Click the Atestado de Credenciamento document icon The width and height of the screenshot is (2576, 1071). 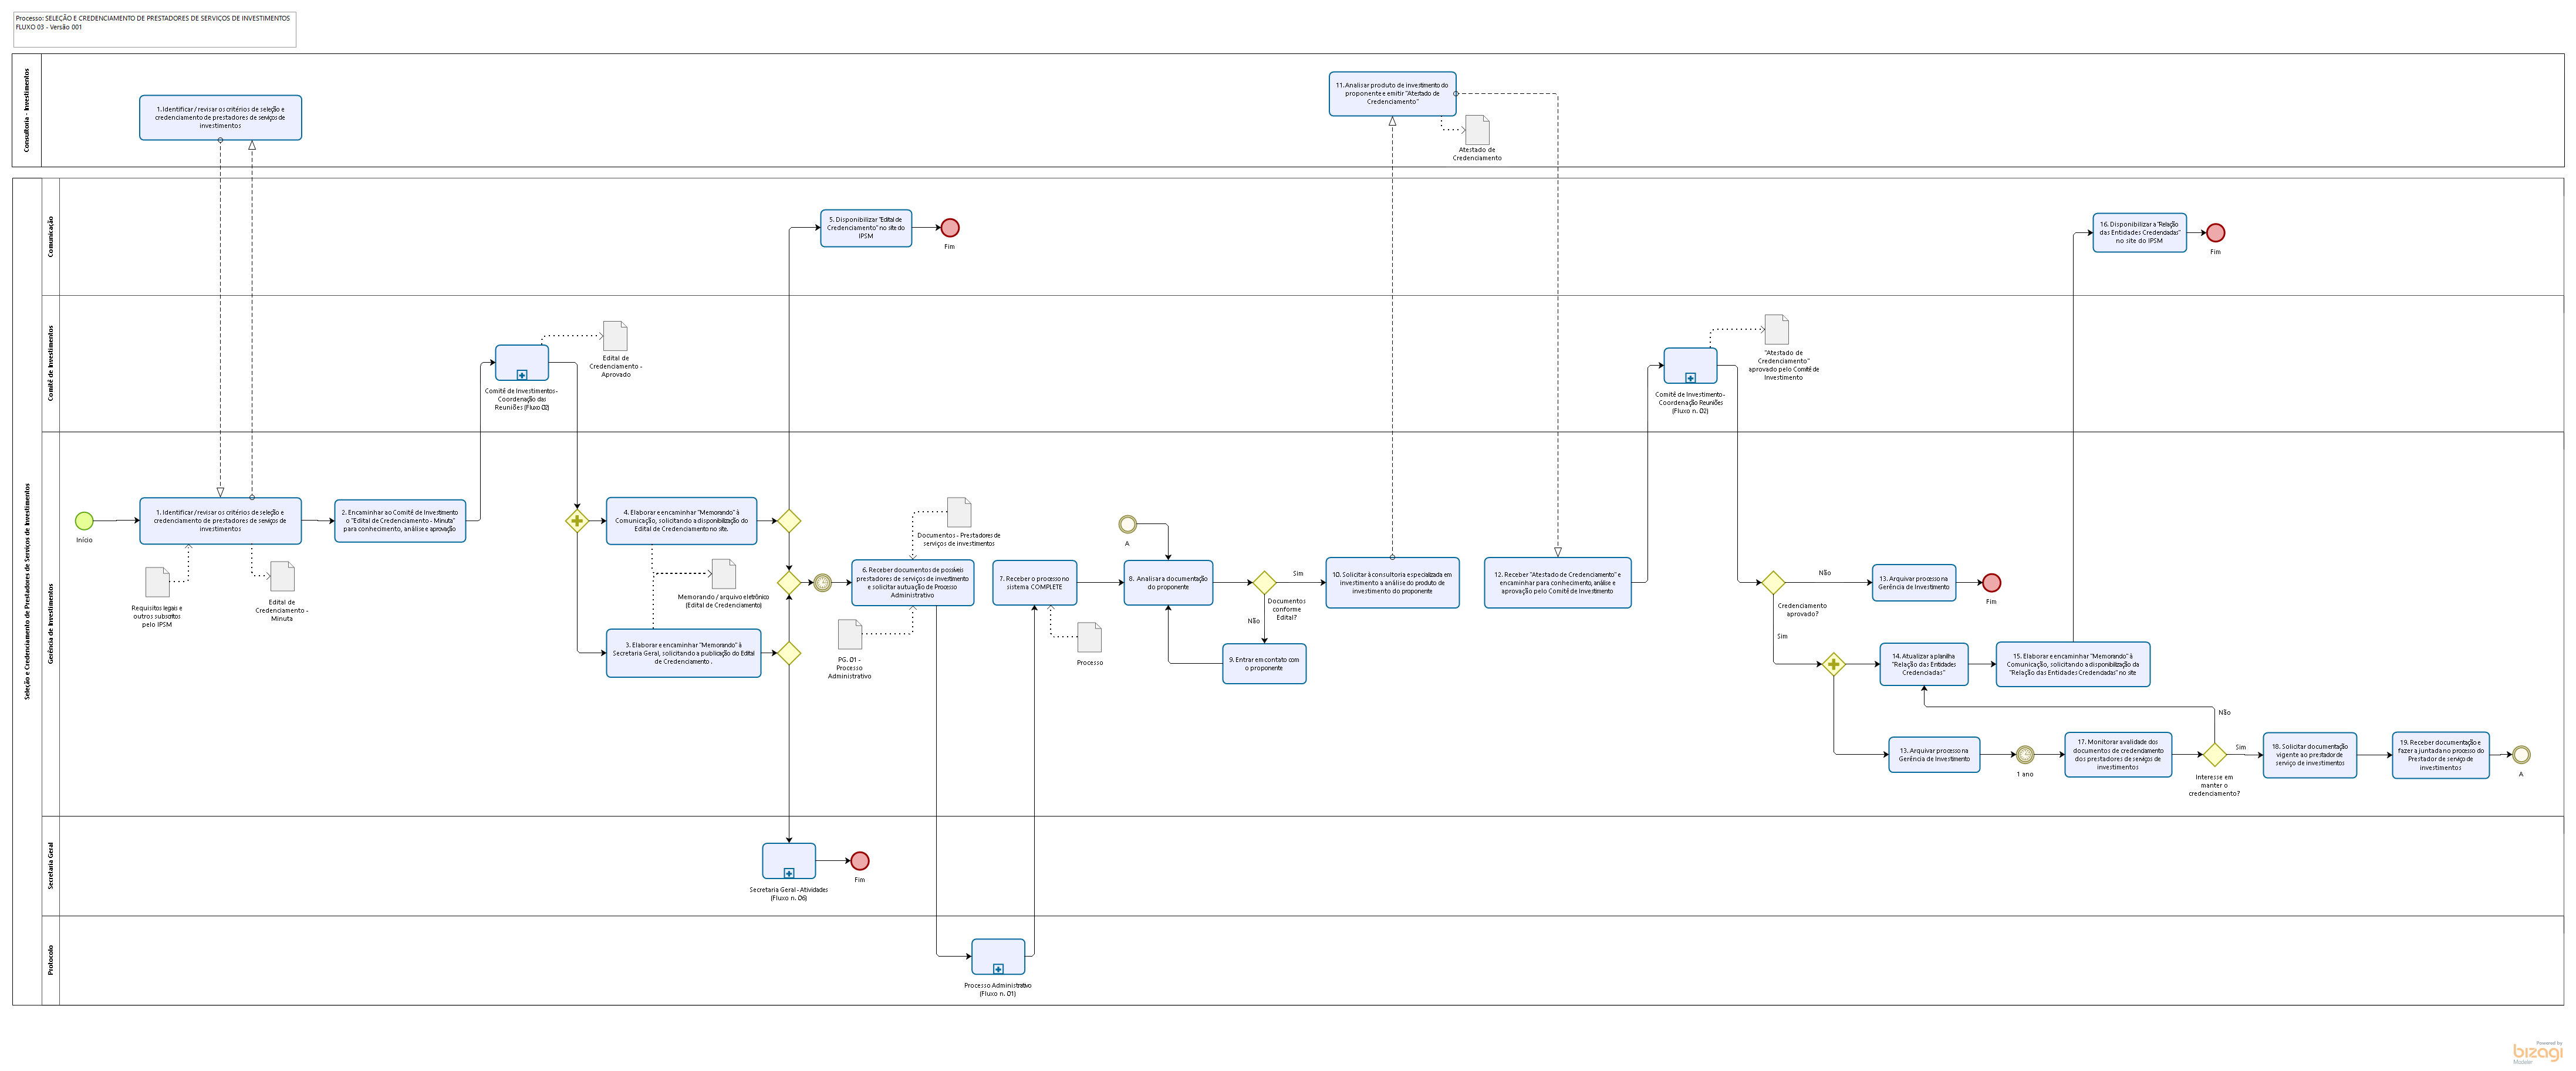click(x=1477, y=130)
